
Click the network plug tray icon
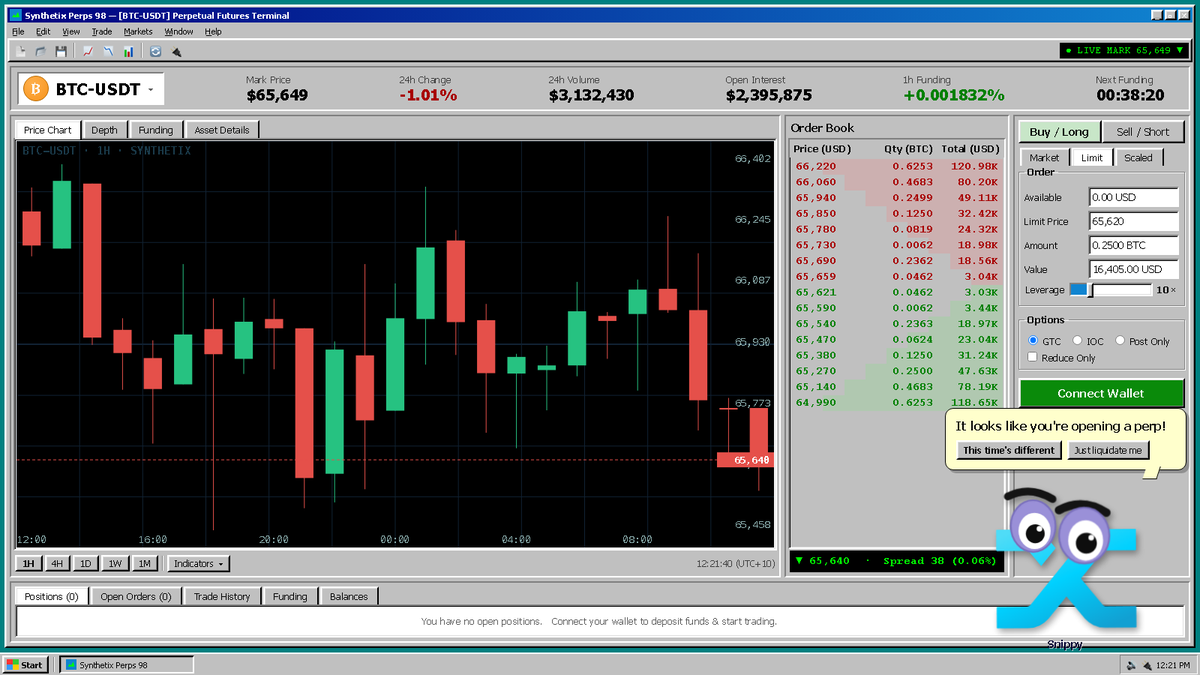[1146, 665]
